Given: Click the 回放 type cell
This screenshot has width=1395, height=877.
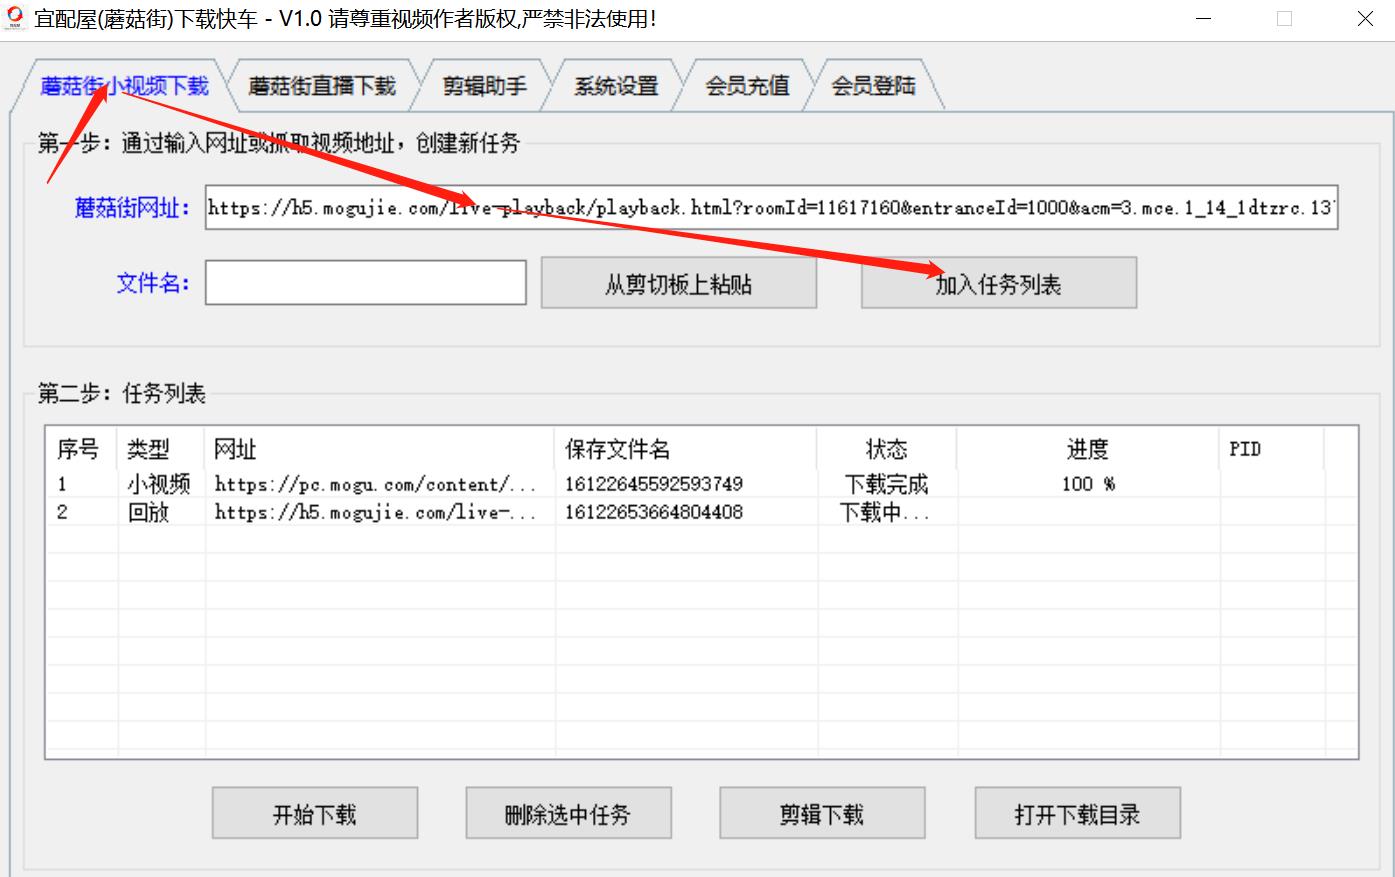Looking at the screenshot, I should 148,512.
